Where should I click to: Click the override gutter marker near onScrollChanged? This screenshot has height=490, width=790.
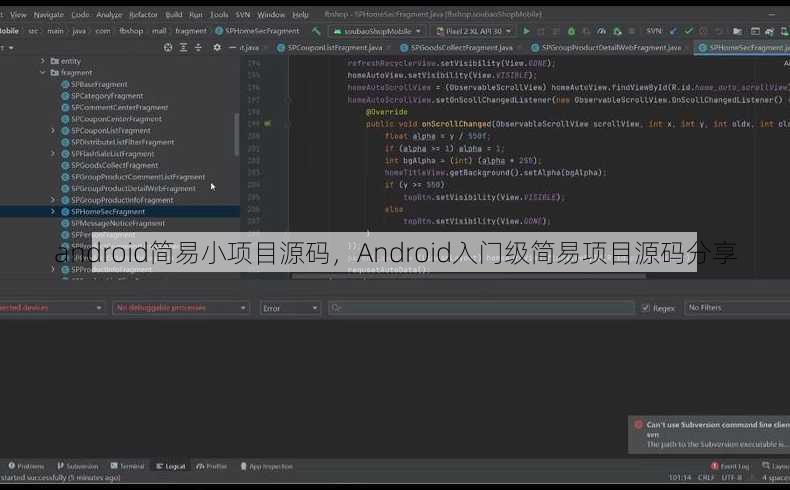(268, 123)
